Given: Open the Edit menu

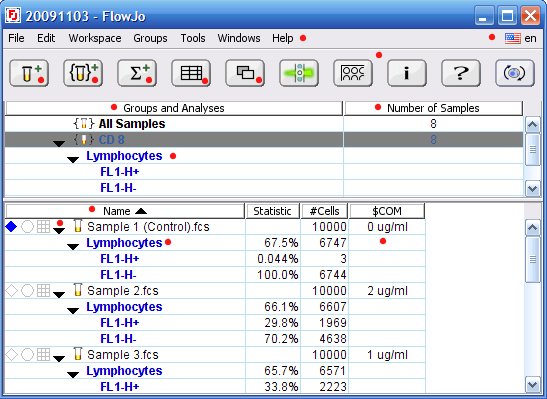Looking at the screenshot, I should (x=46, y=38).
